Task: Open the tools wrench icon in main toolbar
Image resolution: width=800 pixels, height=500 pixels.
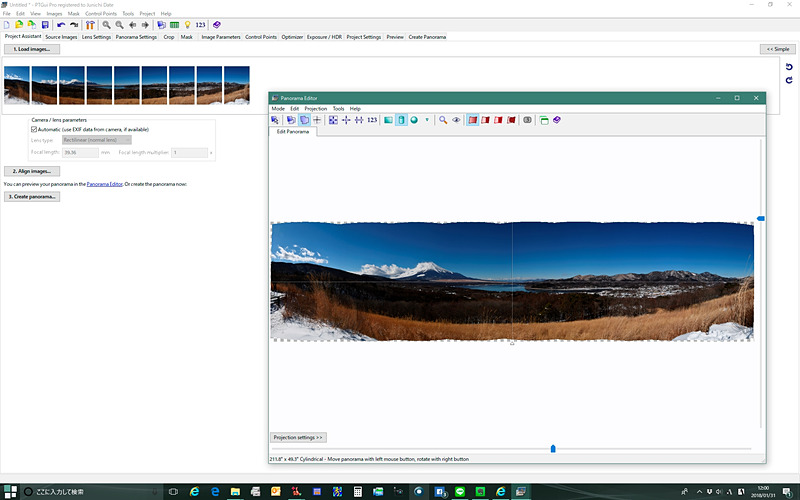Action: 90,24
